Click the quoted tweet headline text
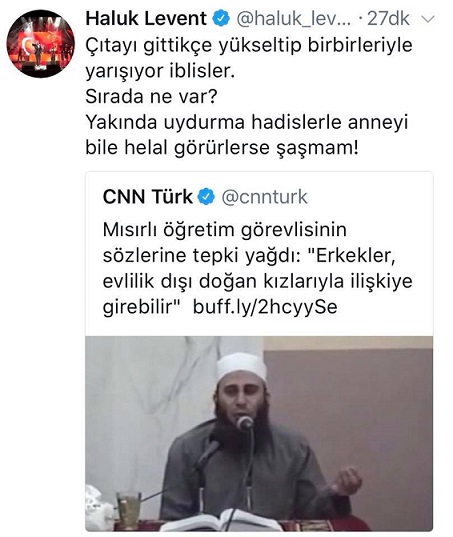The height and width of the screenshot is (537, 453). 257,268
